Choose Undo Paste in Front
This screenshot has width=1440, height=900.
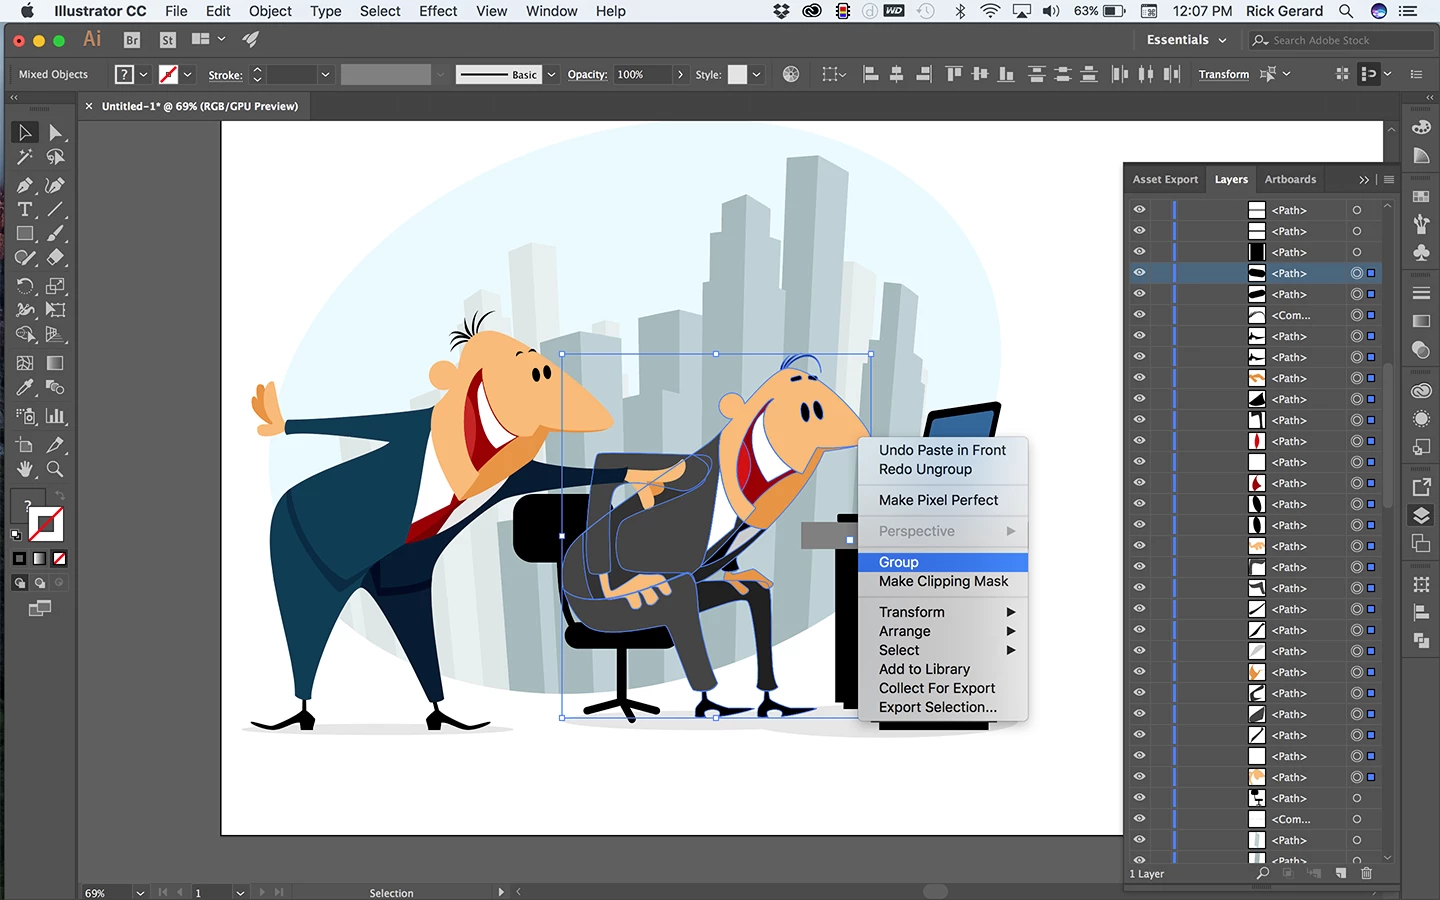click(943, 450)
